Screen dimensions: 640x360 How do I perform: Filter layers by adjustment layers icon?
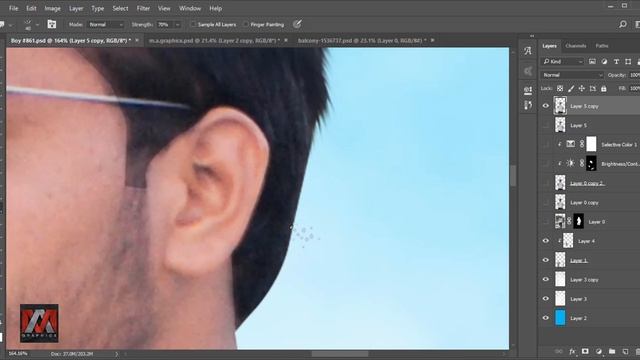coord(604,62)
